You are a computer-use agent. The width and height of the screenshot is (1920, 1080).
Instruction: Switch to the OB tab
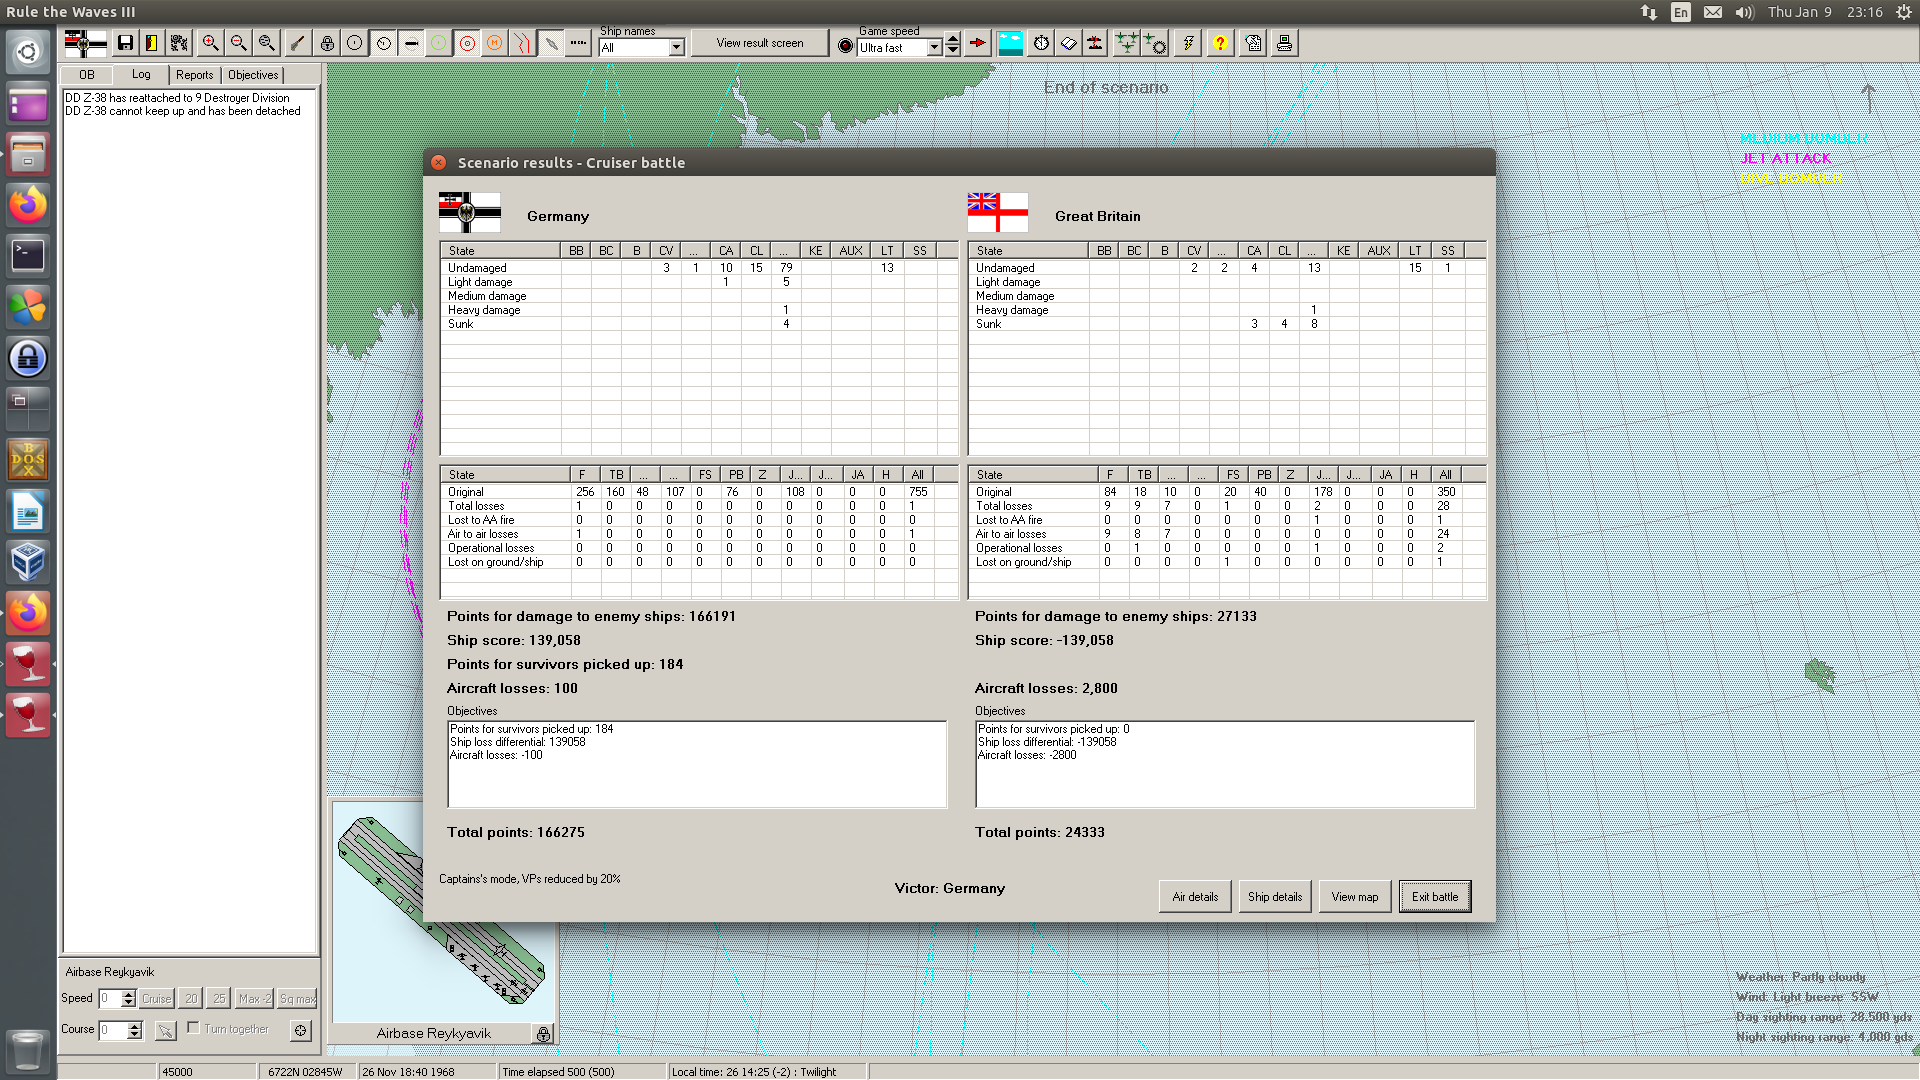point(87,75)
